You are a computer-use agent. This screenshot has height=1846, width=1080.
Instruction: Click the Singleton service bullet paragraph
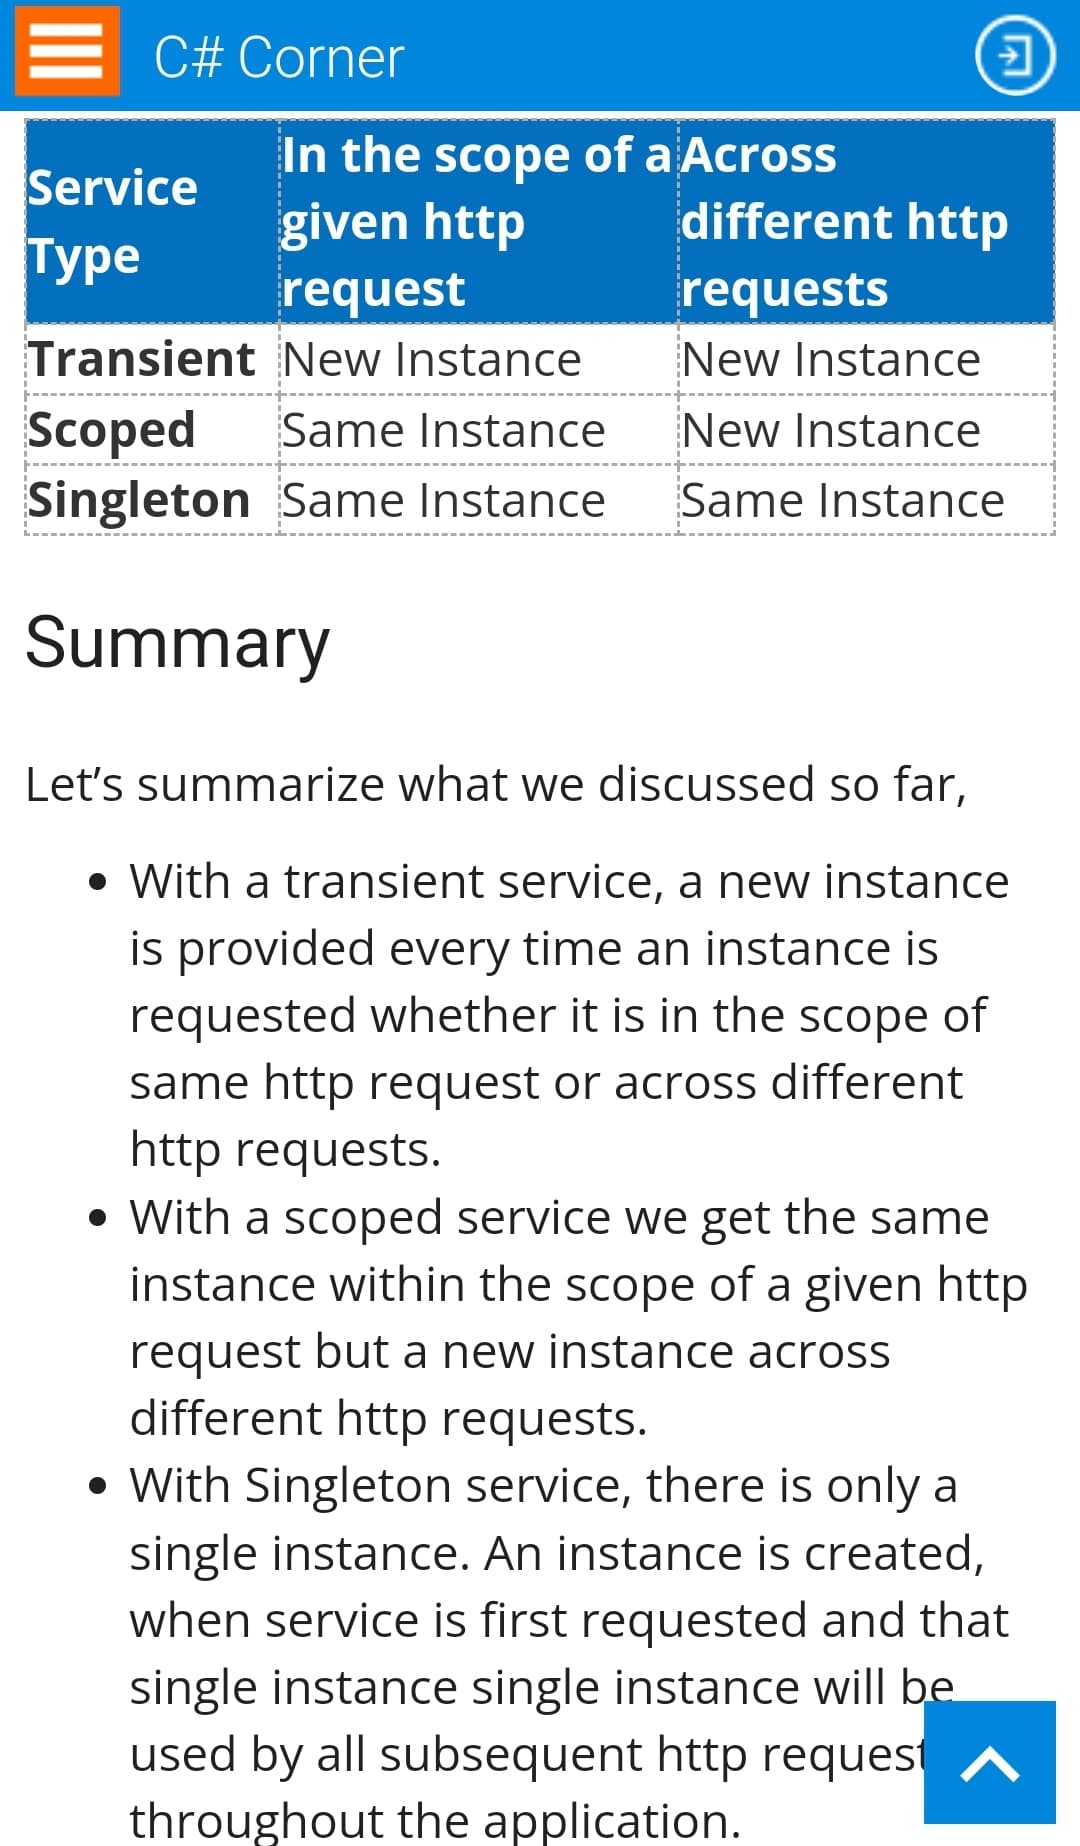tap(570, 1652)
